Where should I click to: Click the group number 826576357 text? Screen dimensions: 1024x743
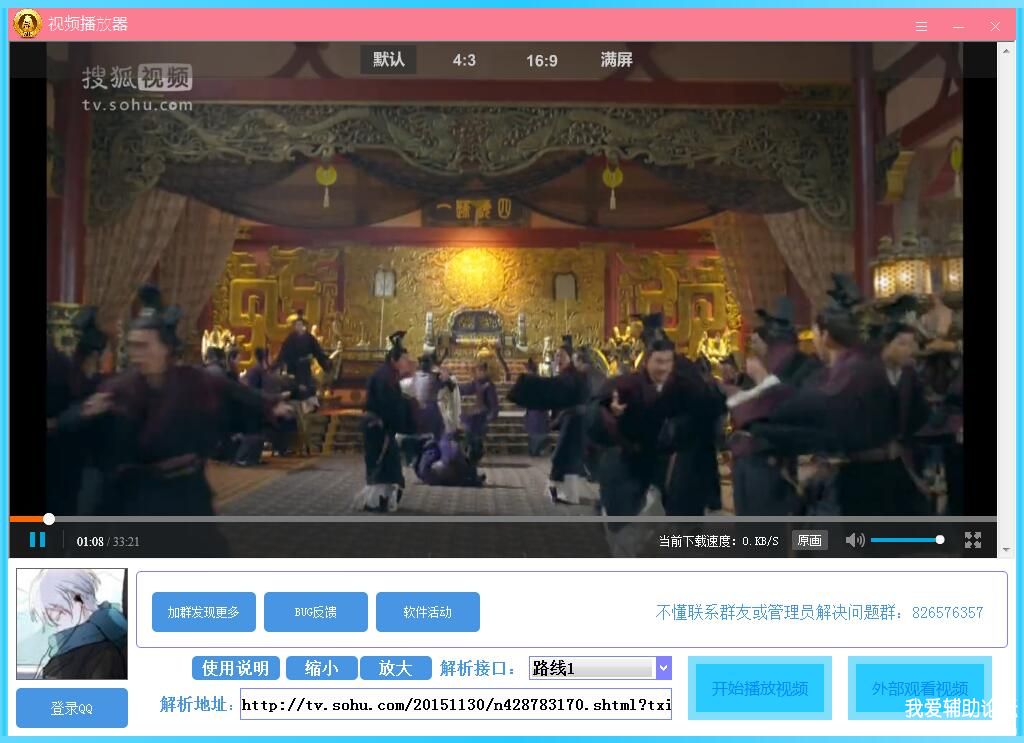[x=948, y=612]
